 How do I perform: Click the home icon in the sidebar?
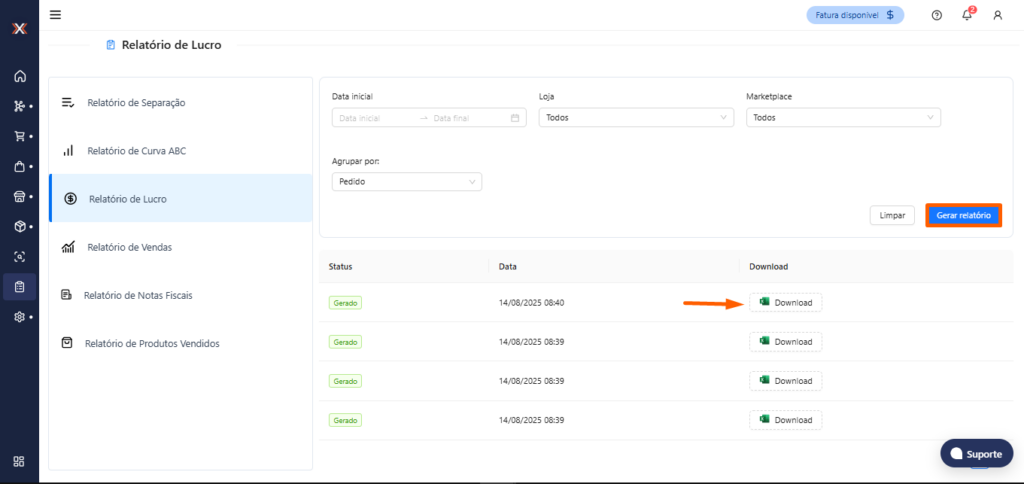click(19, 76)
